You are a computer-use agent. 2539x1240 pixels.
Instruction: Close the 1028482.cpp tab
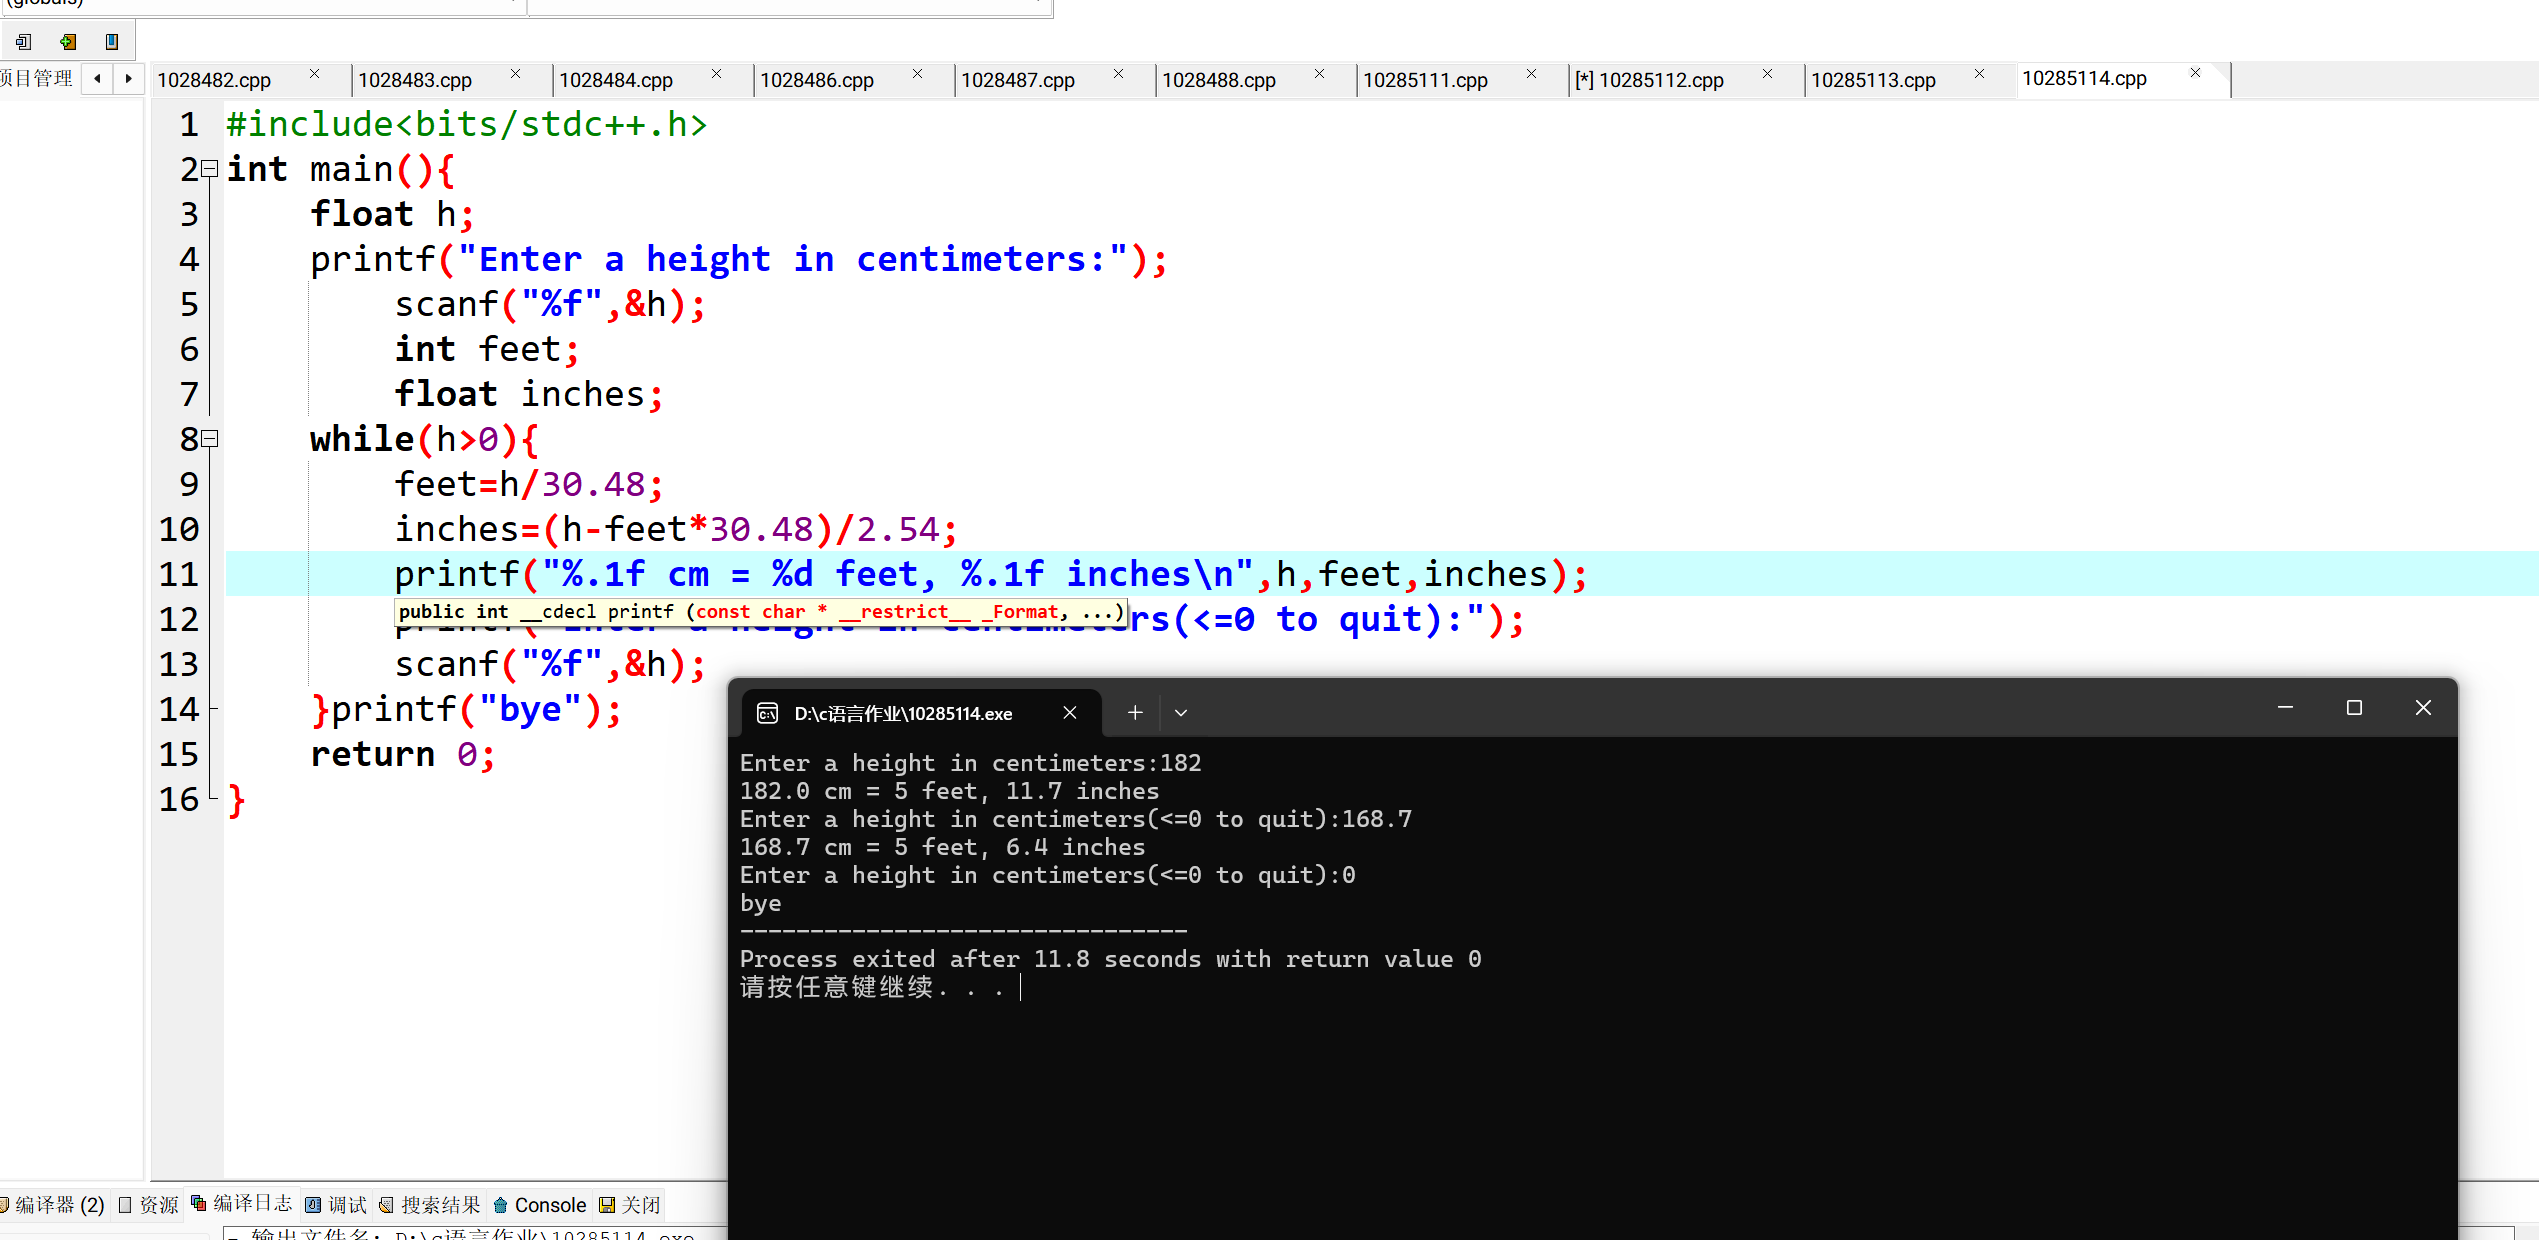(x=314, y=74)
